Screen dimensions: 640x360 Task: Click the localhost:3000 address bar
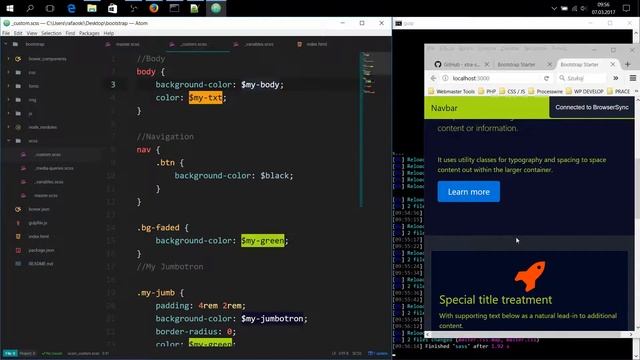[496, 78]
